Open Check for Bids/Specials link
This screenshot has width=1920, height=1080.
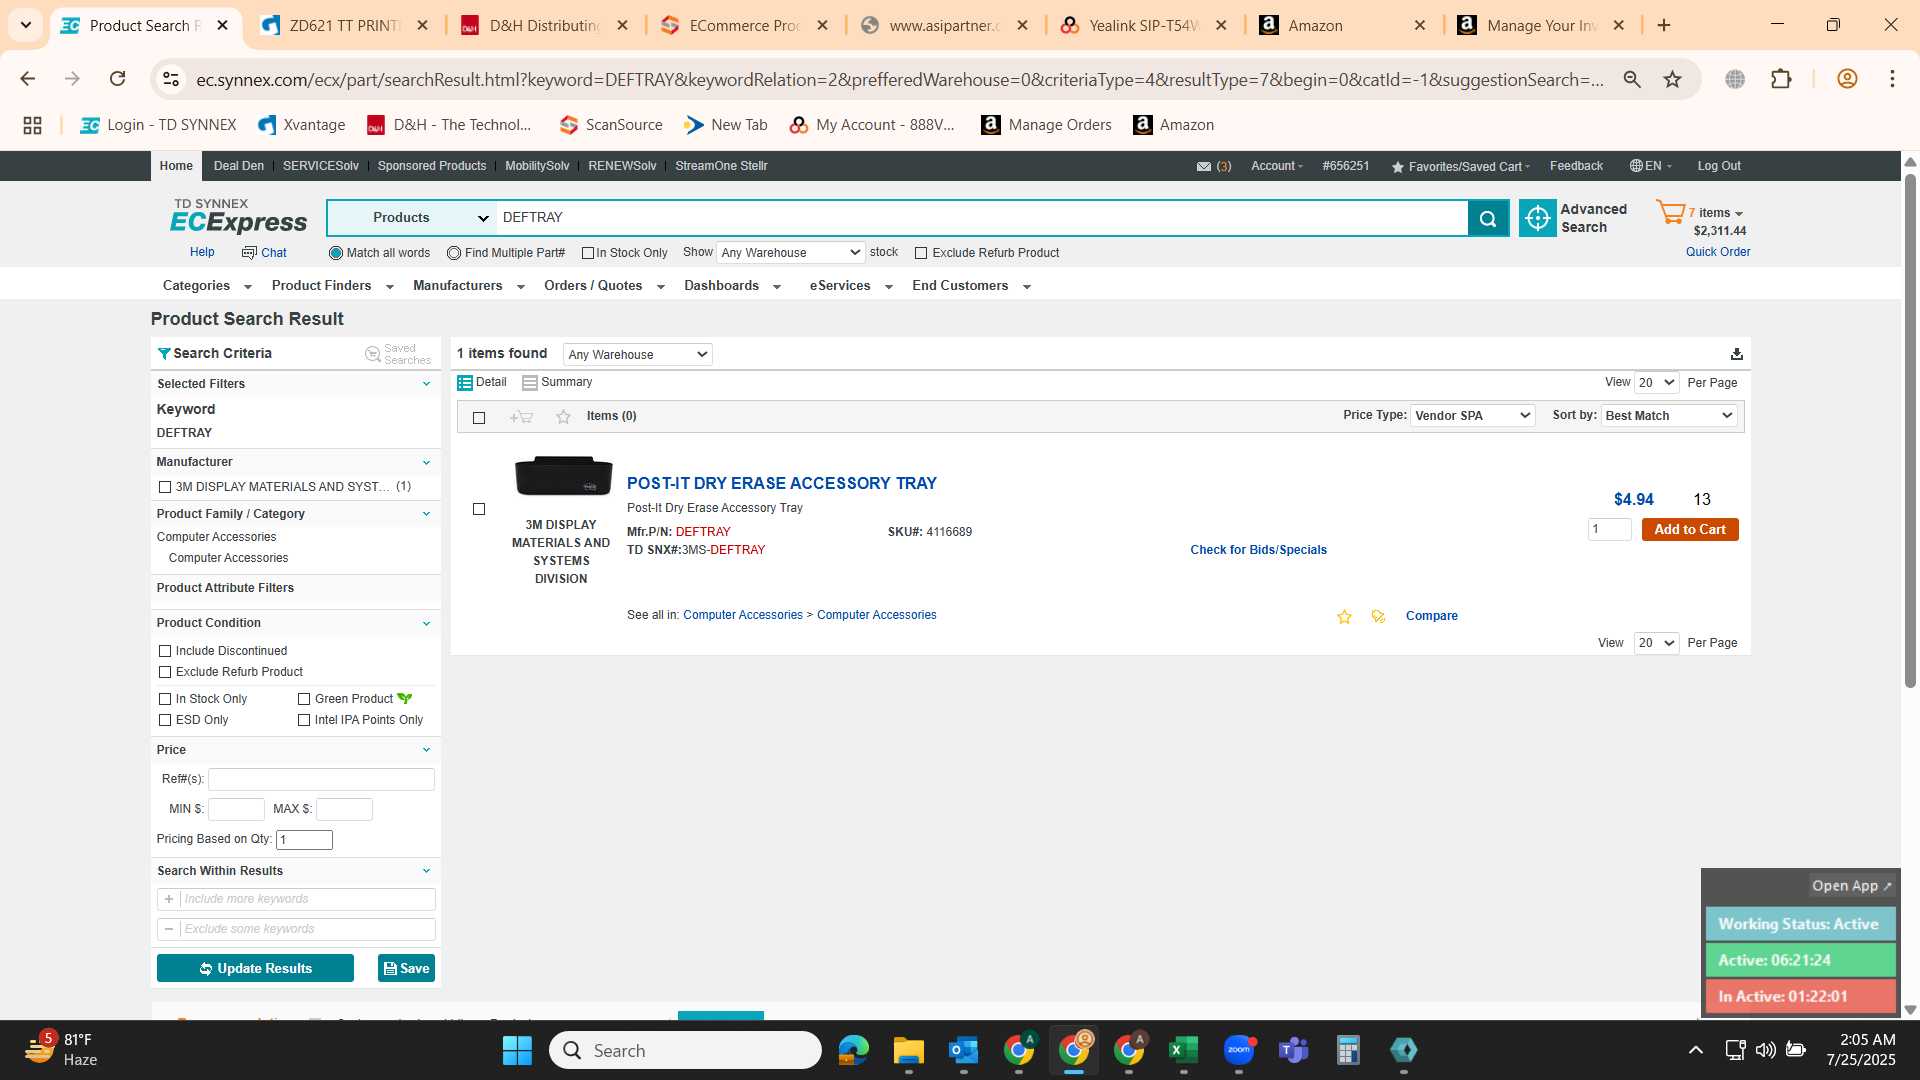[x=1258, y=550]
